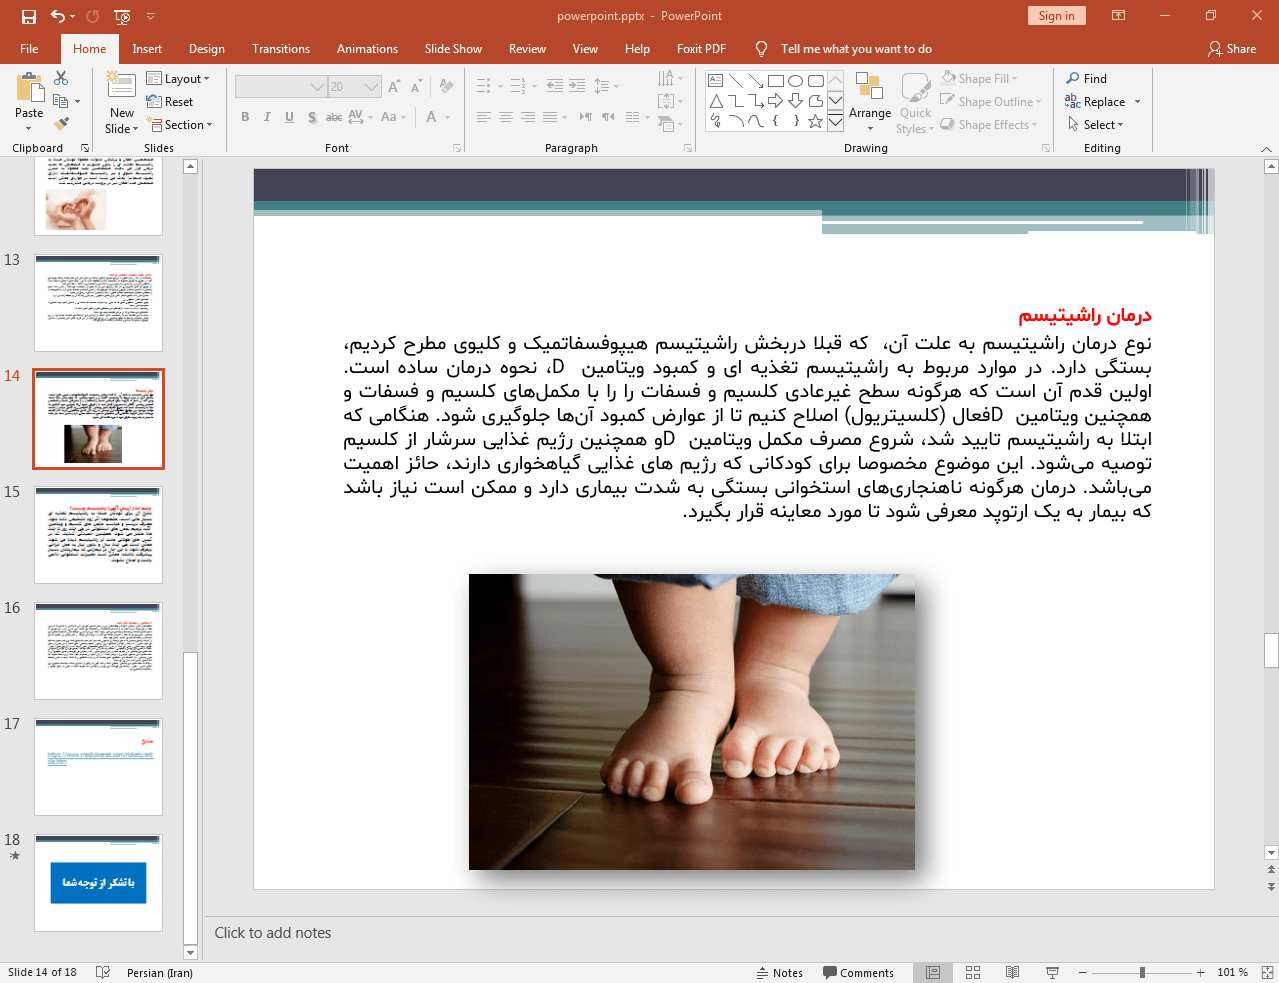This screenshot has height=983, width=1279.
Task: Click the zoom in plus button
Action: (1200, 972)
